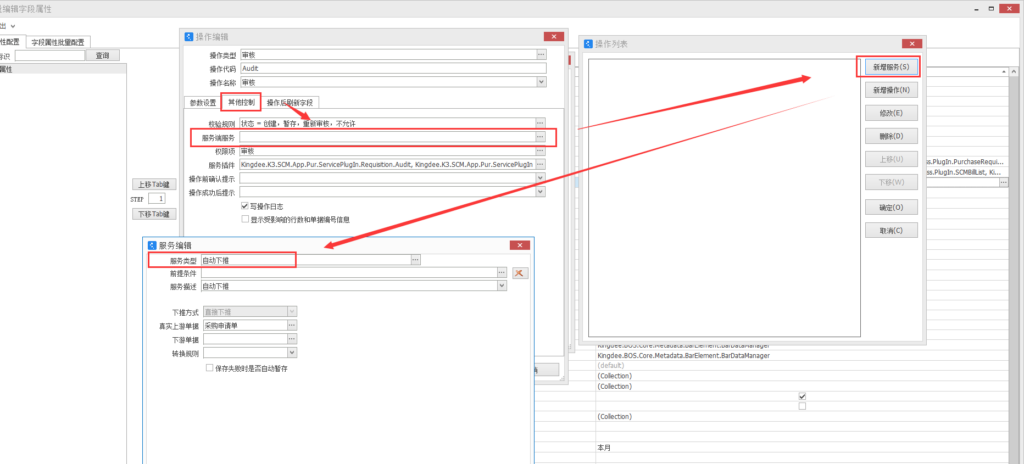Expand the 转换规则 dropdown
This screenshot has width=1024, height=464.
tap(292, 352)
